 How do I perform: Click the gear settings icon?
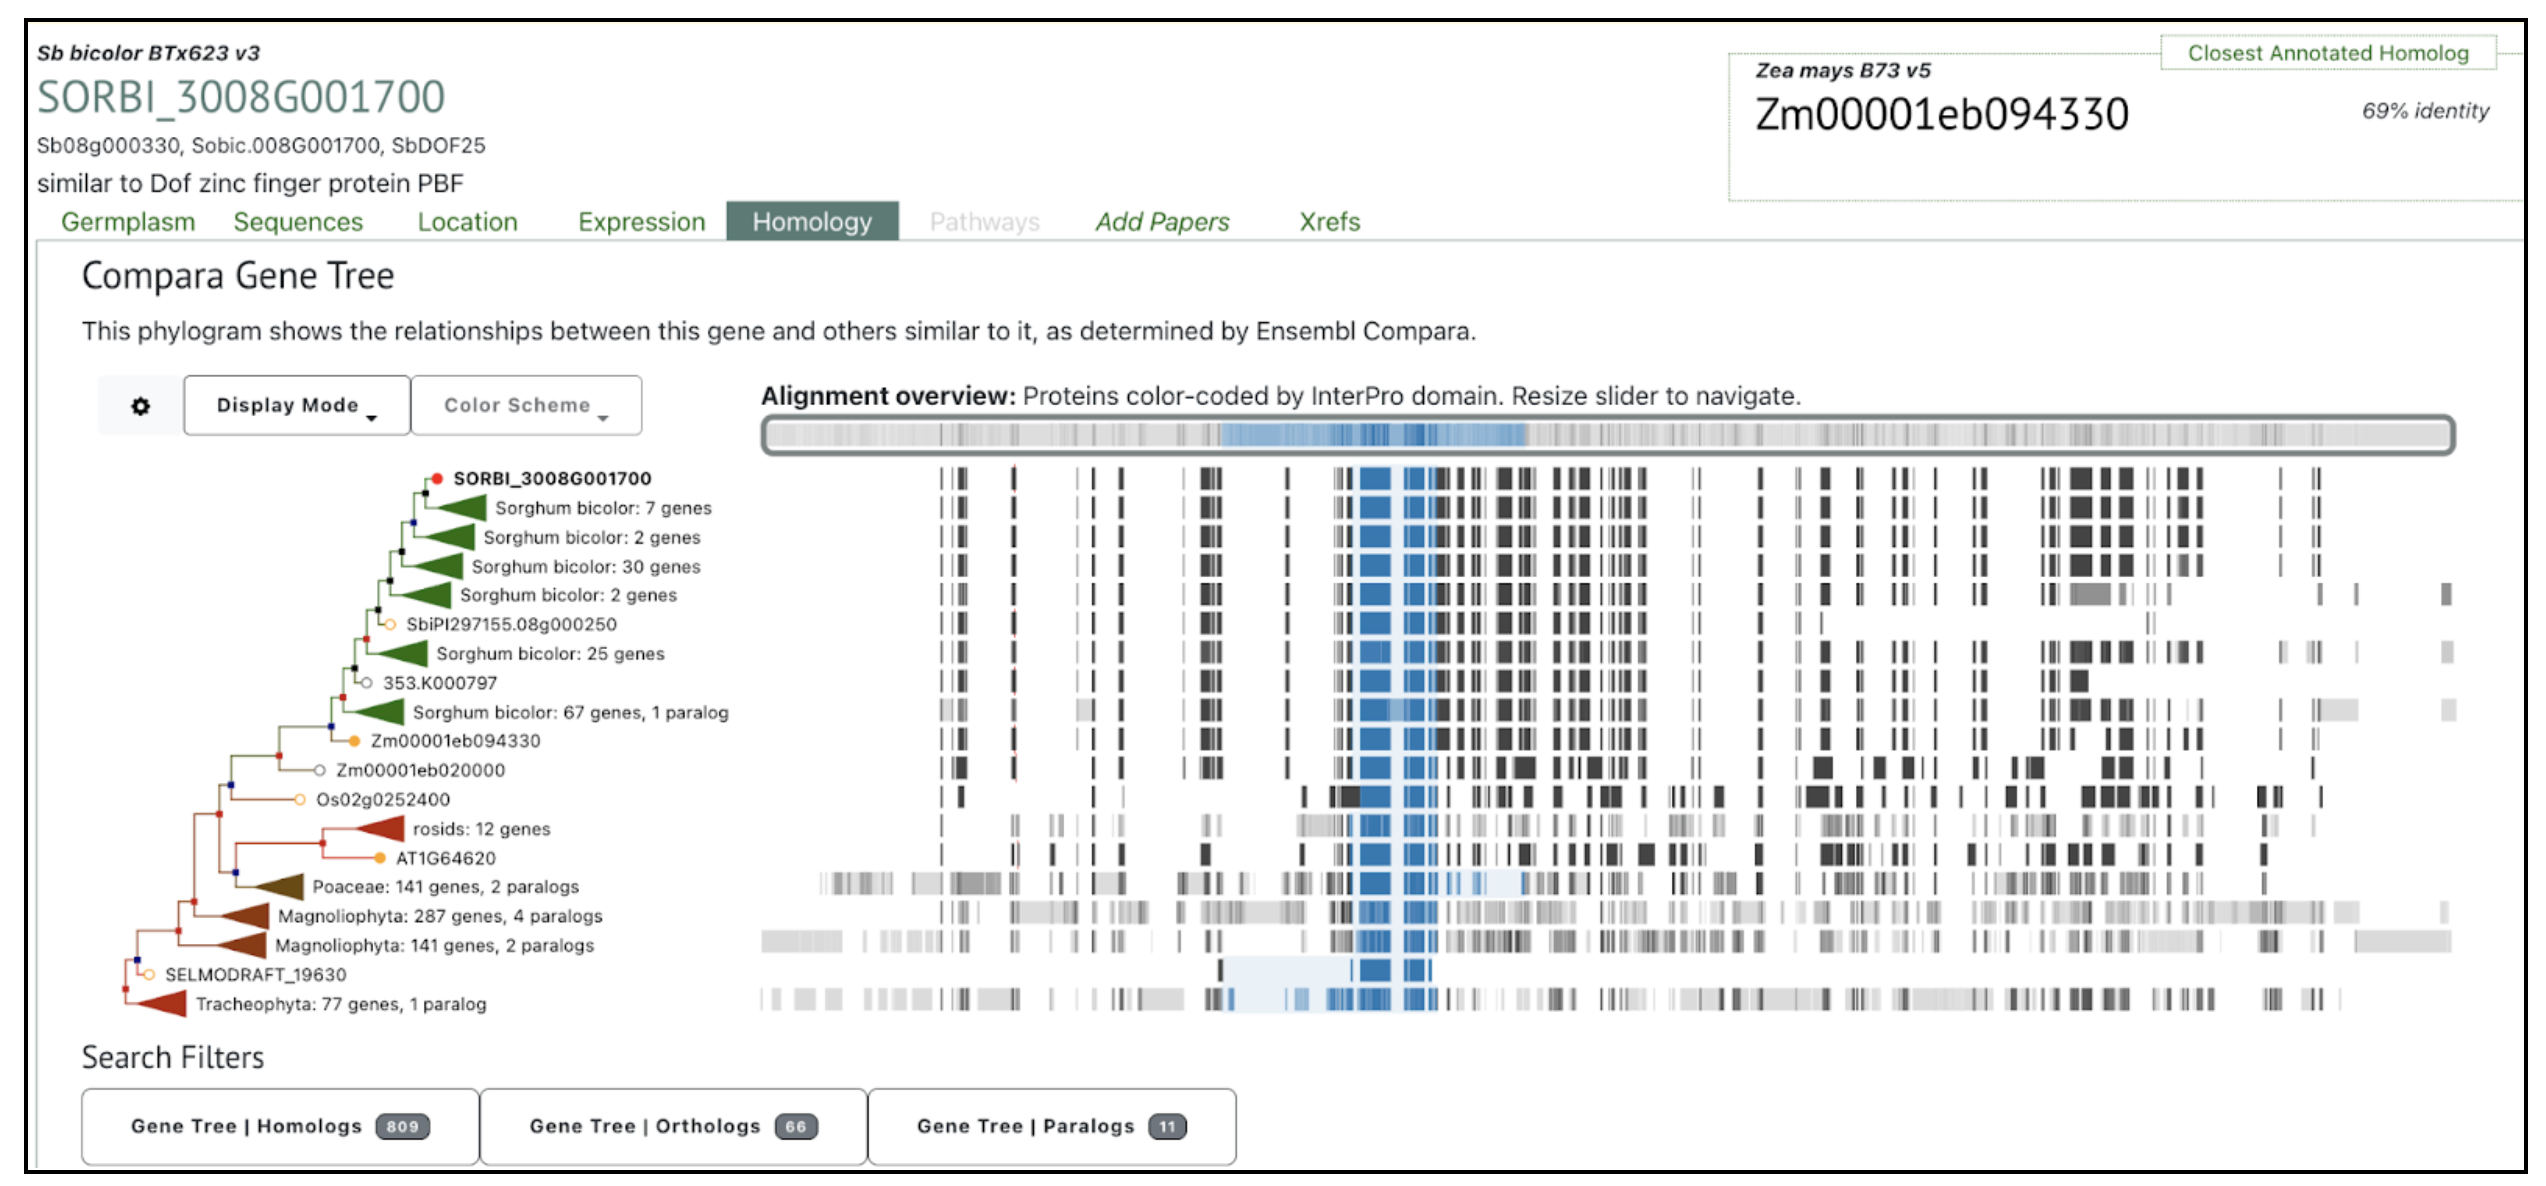141,406
